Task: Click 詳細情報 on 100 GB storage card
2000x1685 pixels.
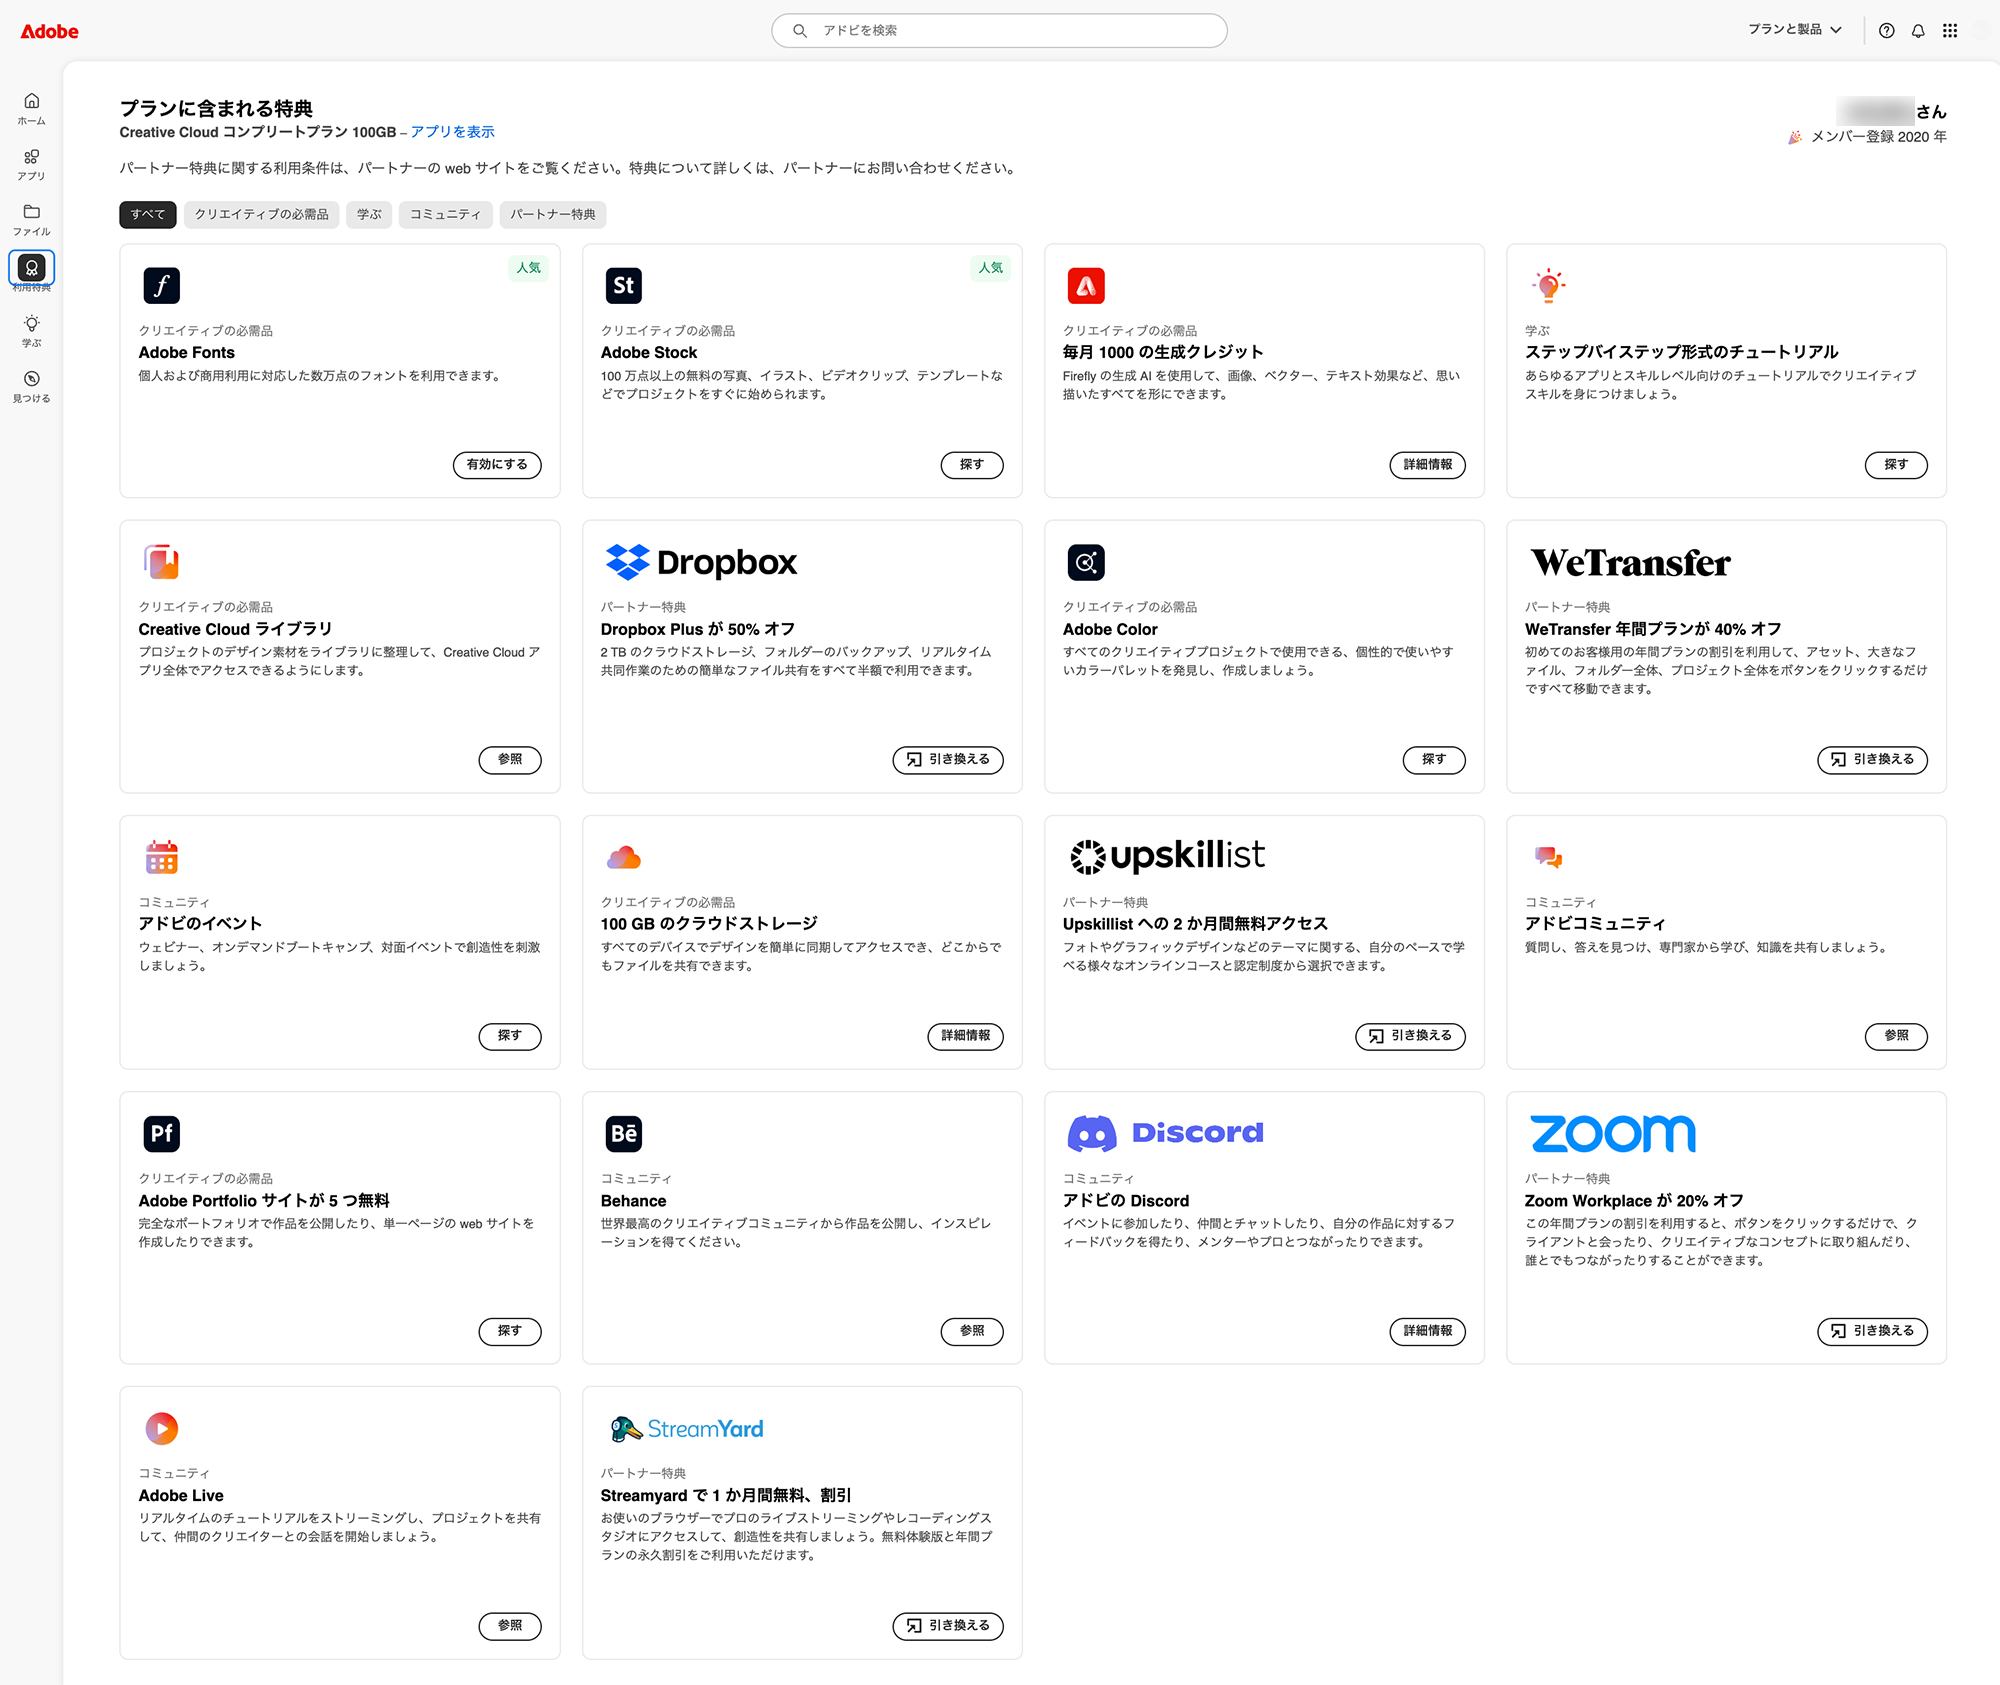Action: coord(966,1036)
